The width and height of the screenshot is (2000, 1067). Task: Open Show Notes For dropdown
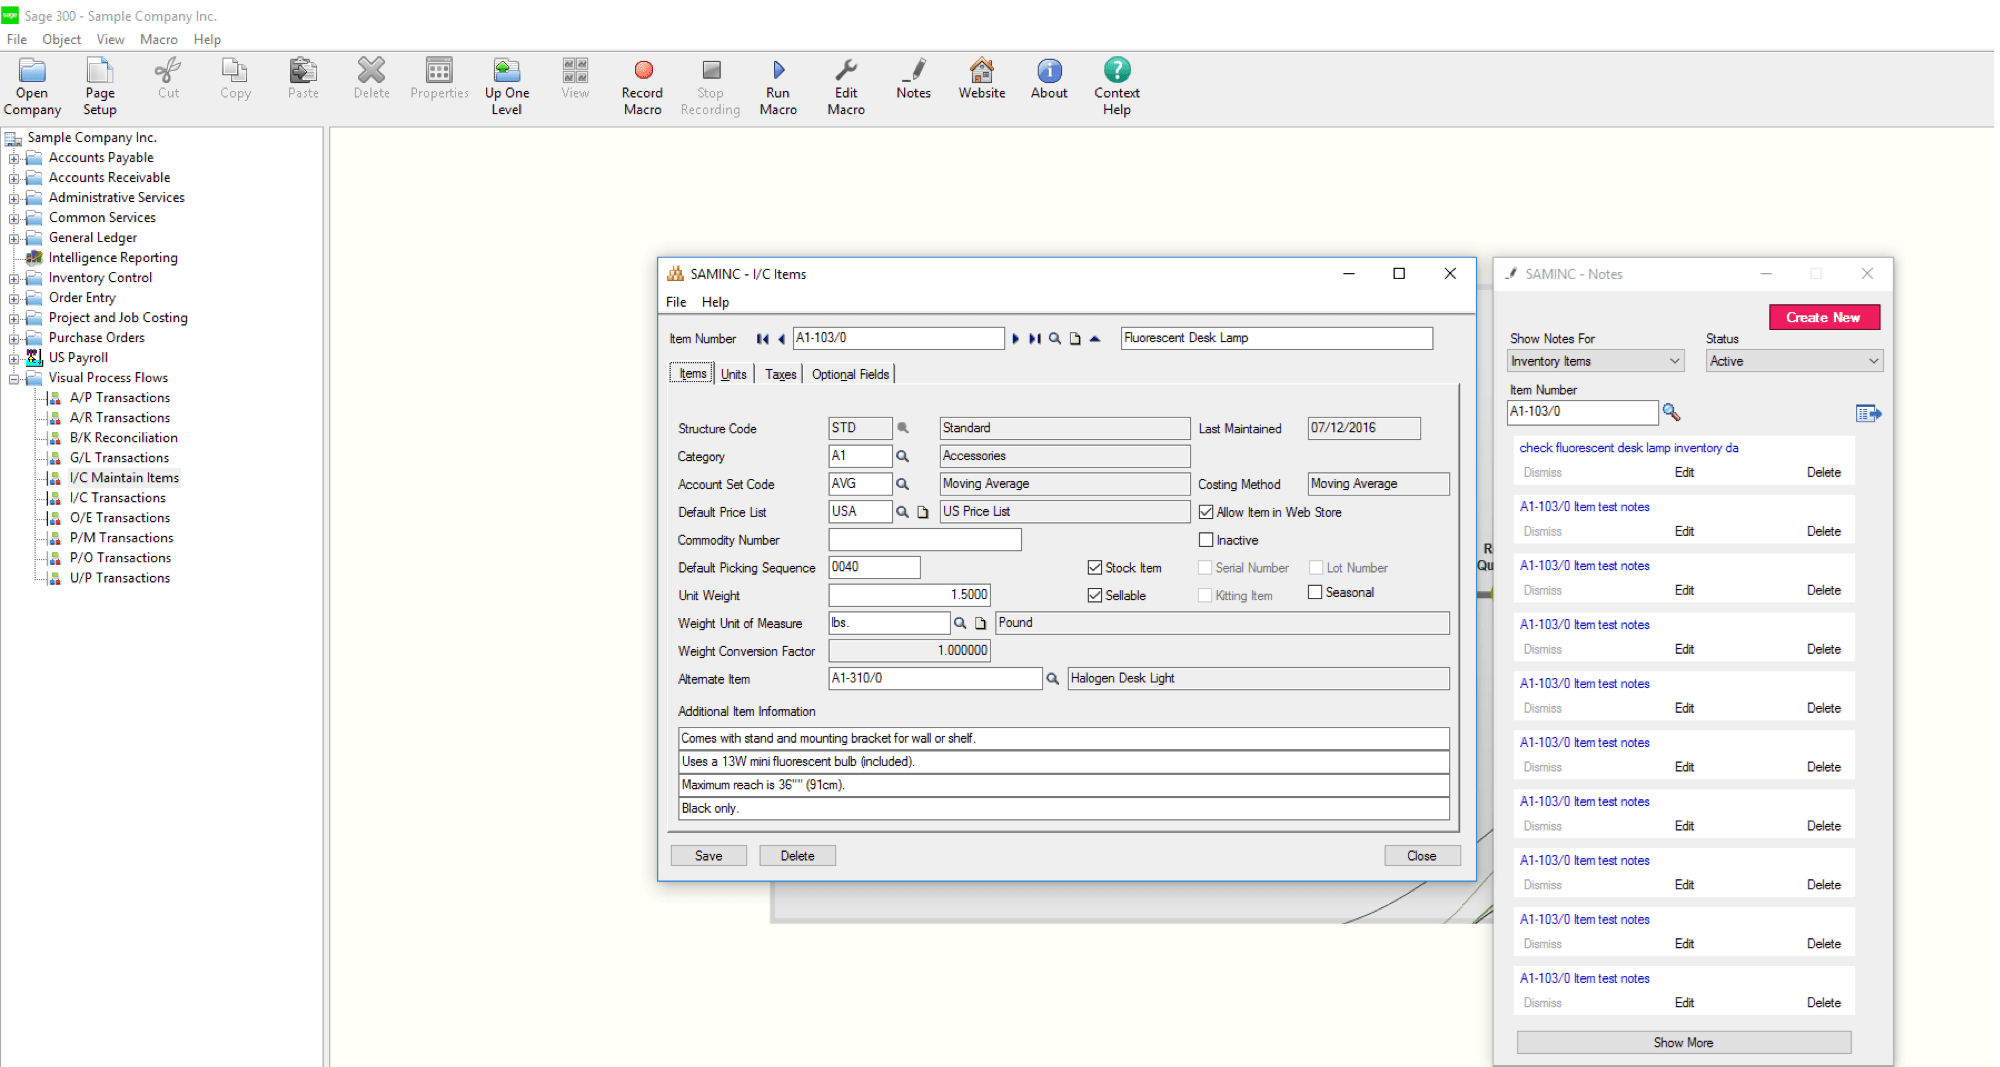[1596, 361]
